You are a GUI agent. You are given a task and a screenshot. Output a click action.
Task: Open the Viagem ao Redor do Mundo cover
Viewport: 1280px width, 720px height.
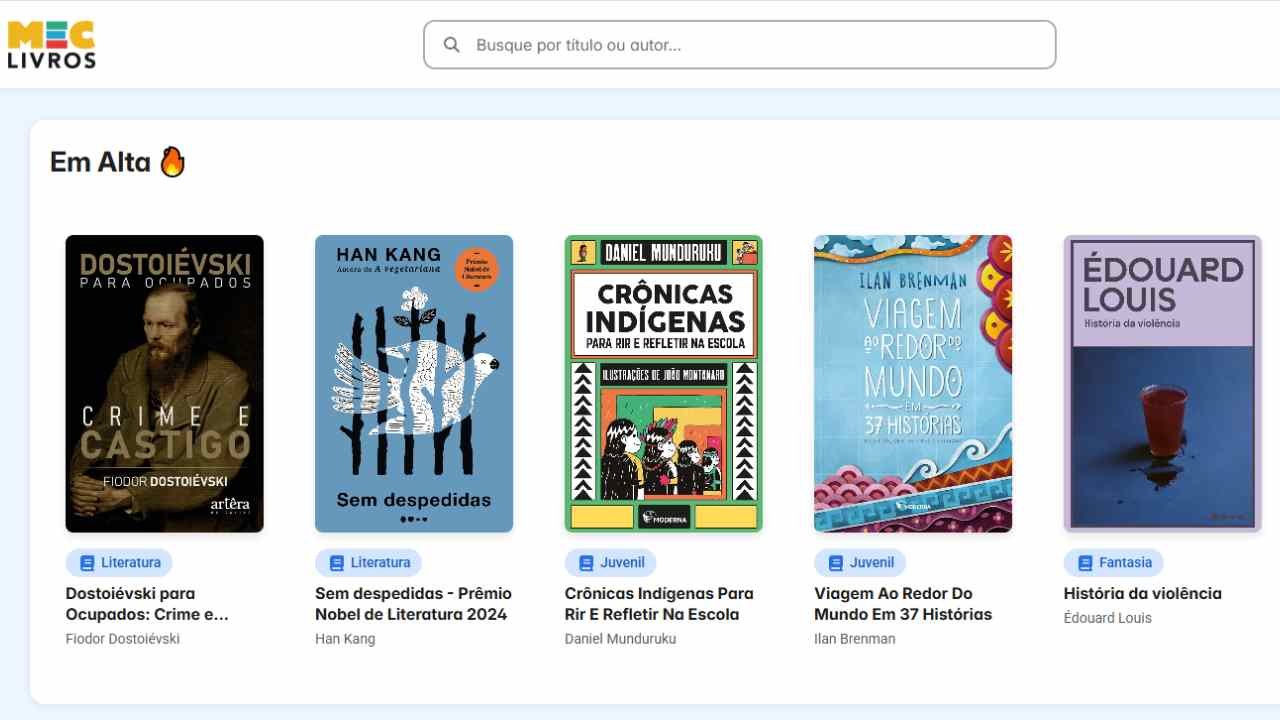pyautogui.click(x=913, y=384)
